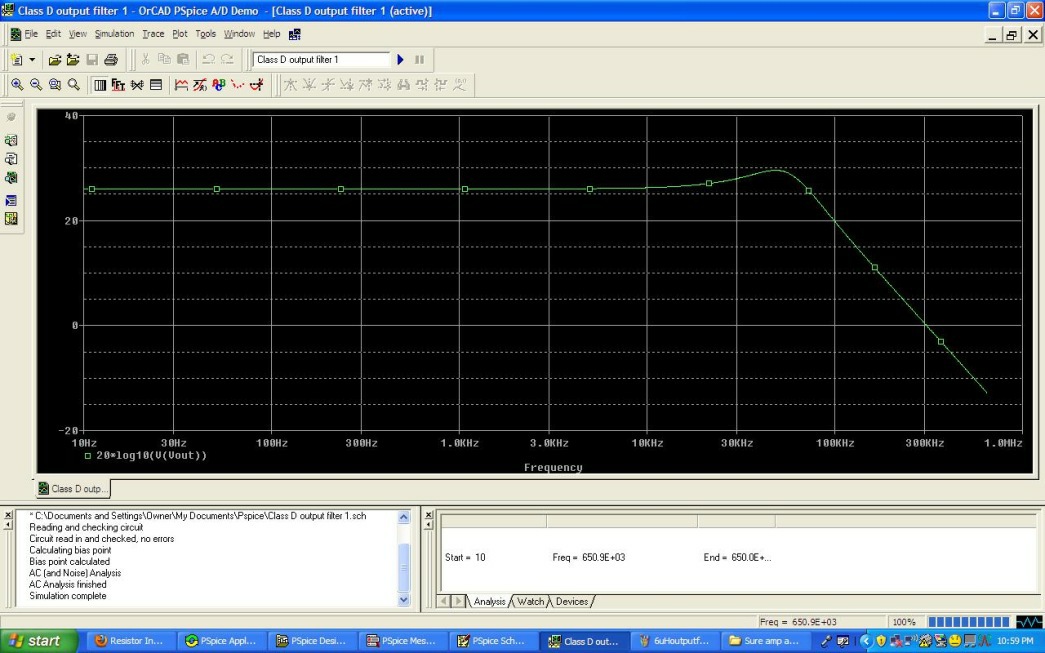The width and height of the screenshot is (1045, 653).
Task: Open the Plot menu
Action: click(x=180, y=34)
